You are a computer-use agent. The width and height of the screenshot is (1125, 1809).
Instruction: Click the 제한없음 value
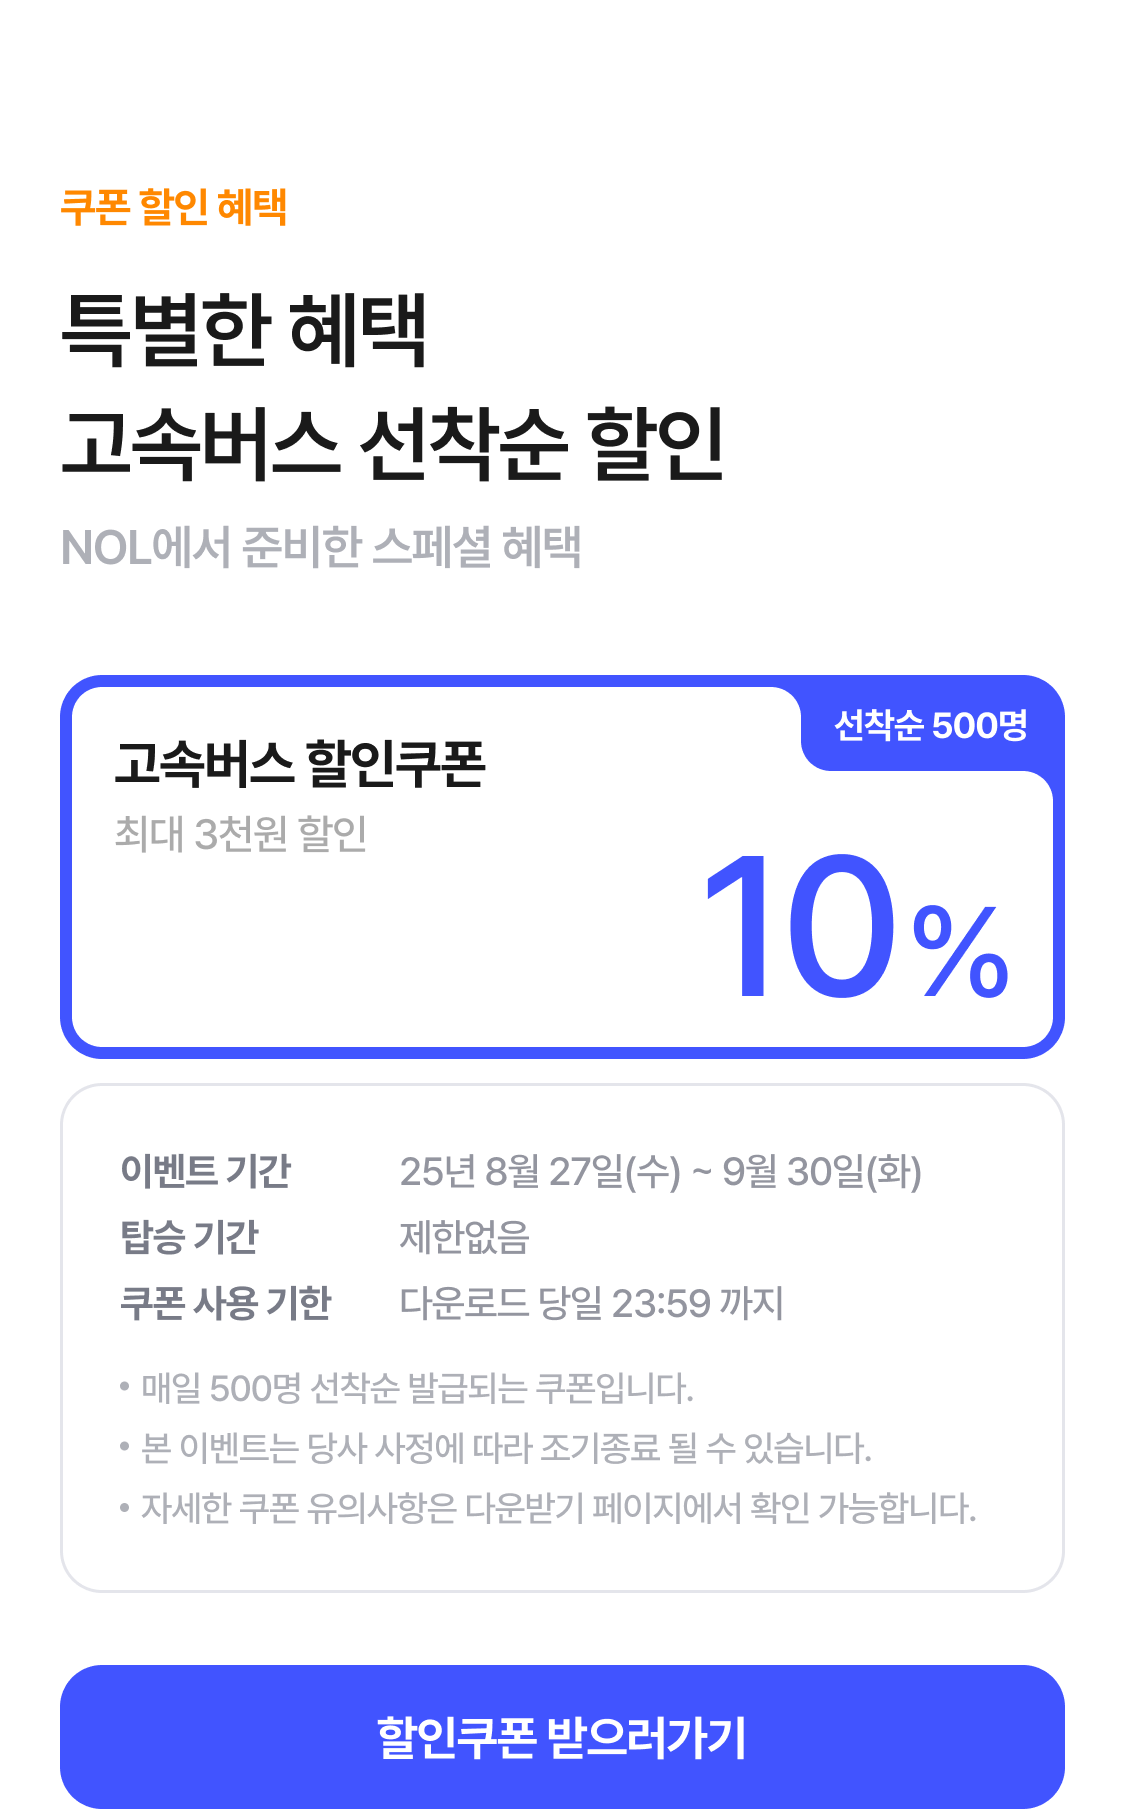(464, 1237)
